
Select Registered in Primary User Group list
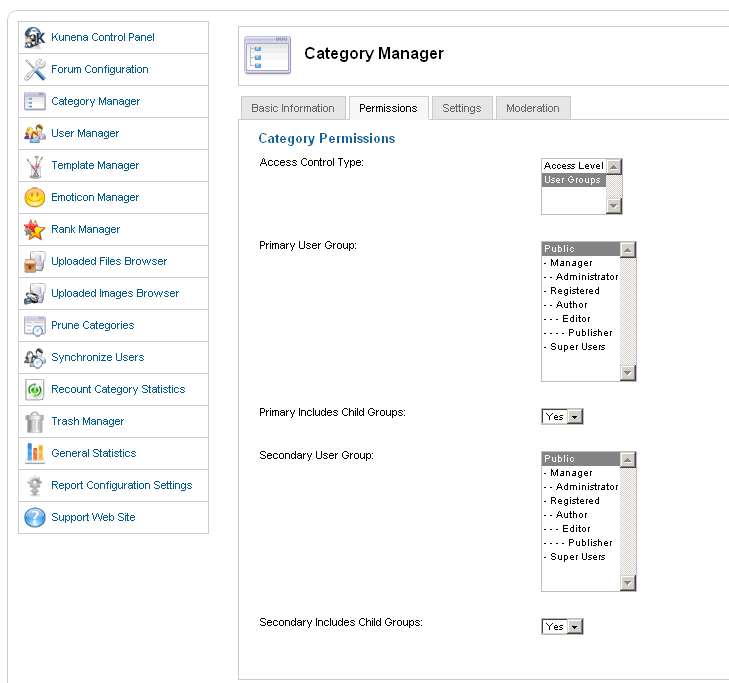575,291
